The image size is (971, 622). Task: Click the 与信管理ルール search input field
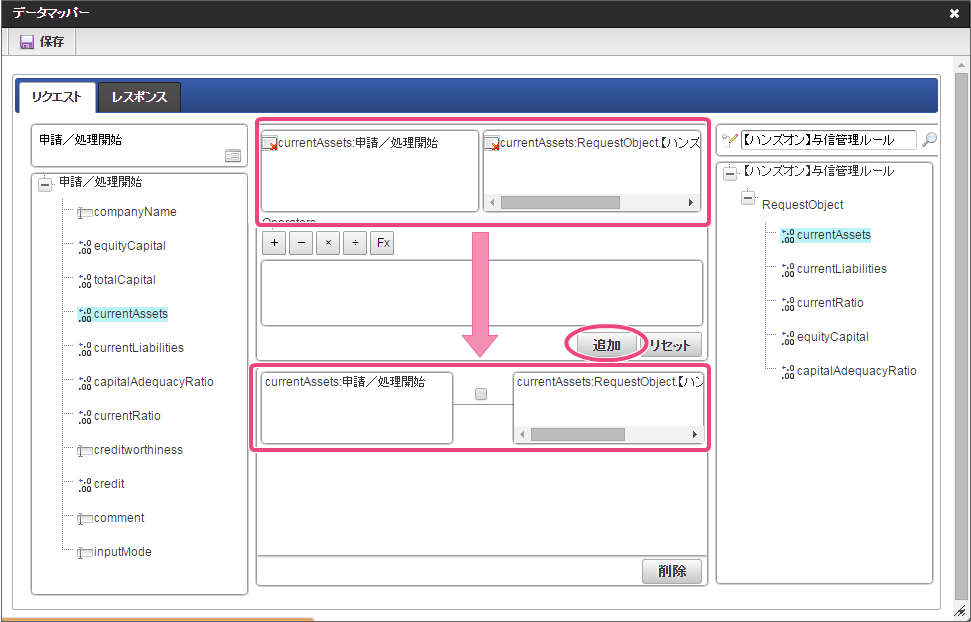pyautogui.click(x=829, y=140)
